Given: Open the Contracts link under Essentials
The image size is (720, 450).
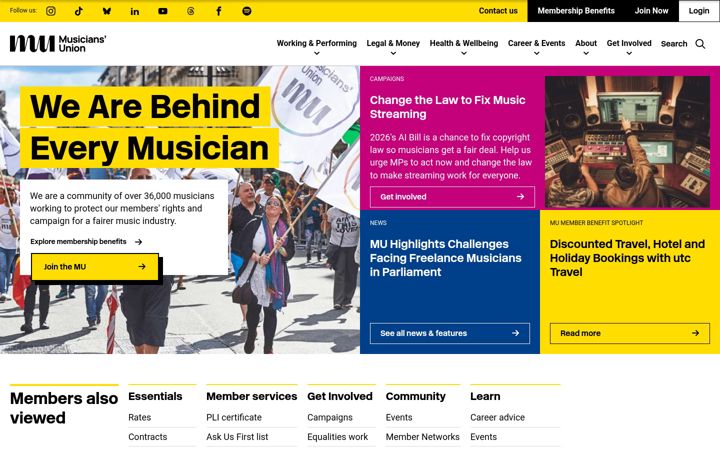Looking at the screenshot, I should pyautogui.click(x=147, y=437).
